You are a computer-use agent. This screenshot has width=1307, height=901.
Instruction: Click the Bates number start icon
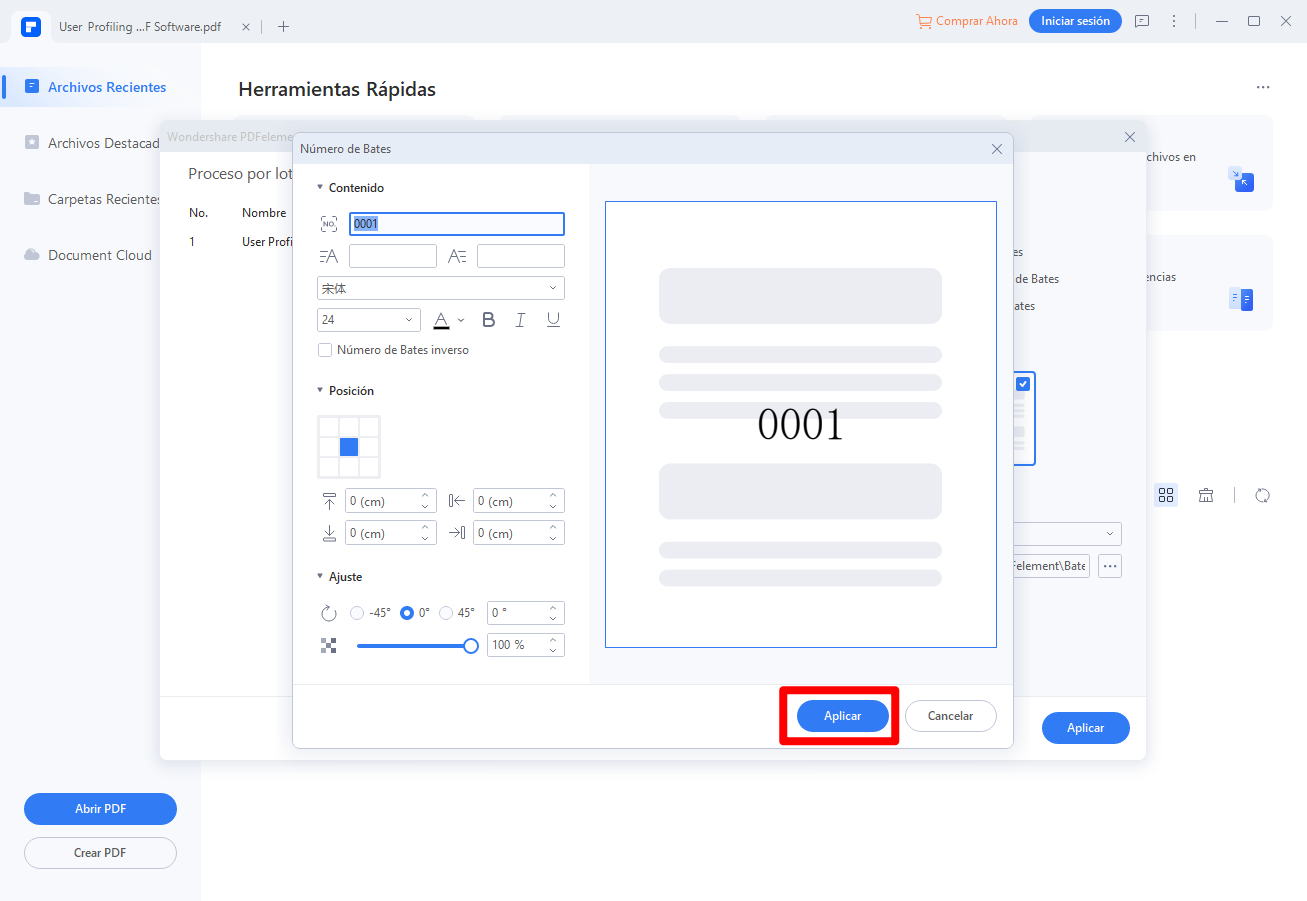329,224
